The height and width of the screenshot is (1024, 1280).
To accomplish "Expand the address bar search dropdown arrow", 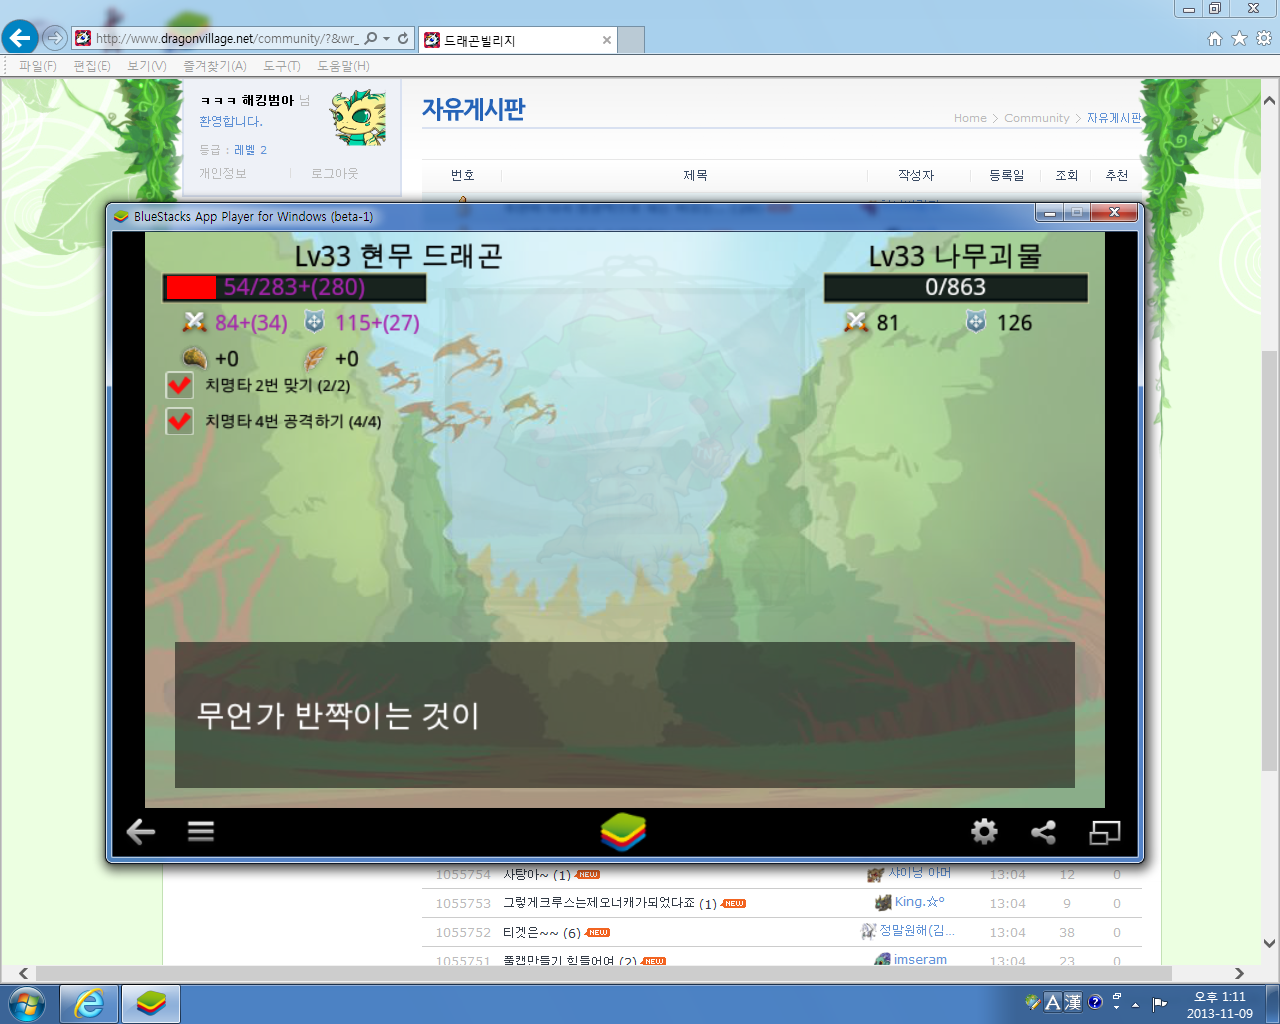I will coord(387,39).
